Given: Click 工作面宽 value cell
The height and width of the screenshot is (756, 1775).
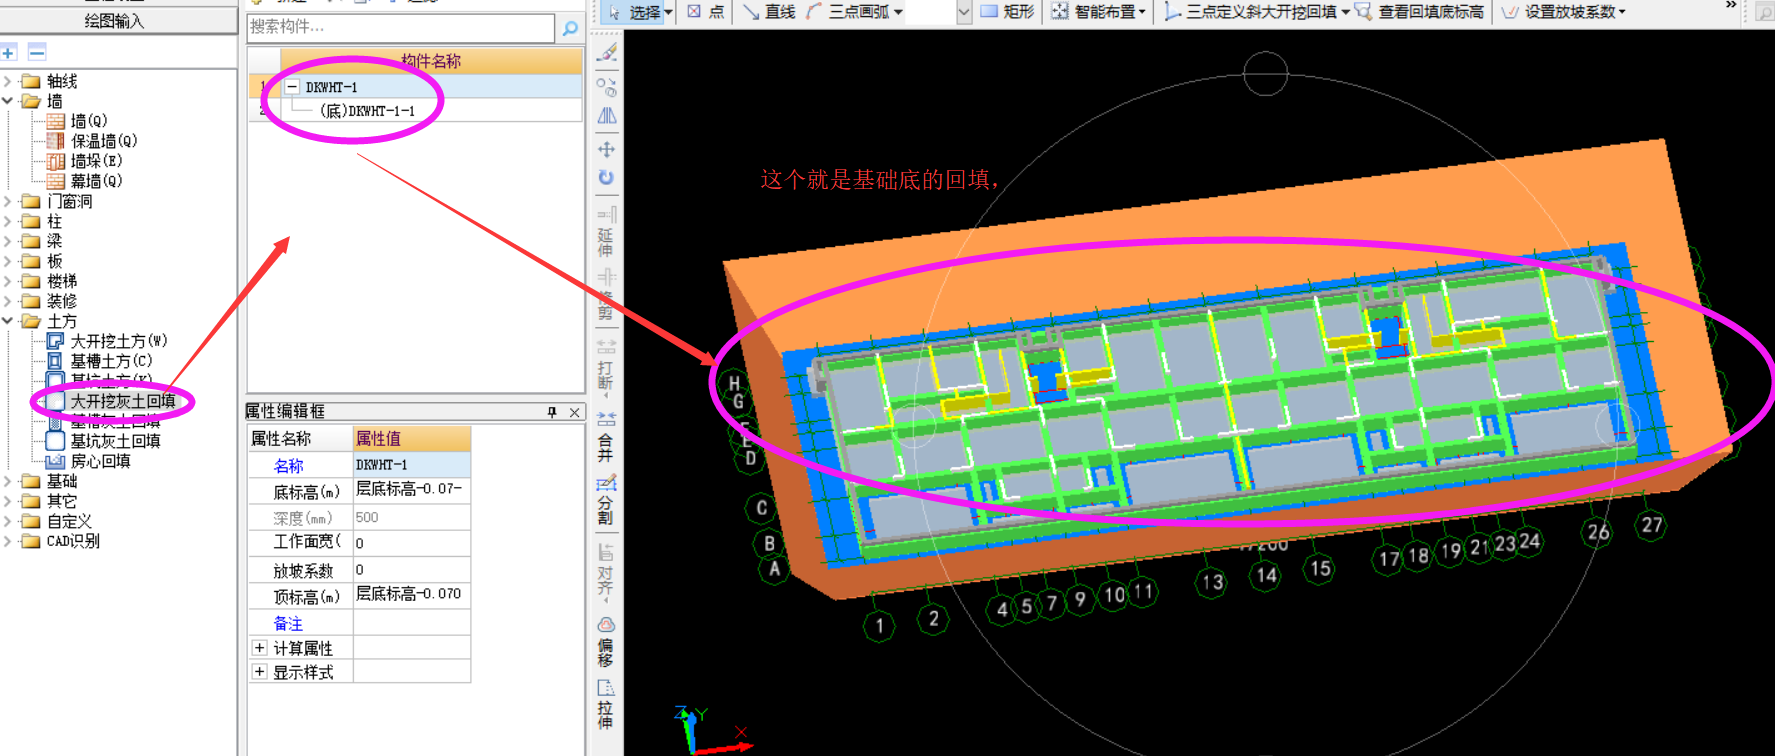Looking at the screenshot, I should coord(412,543).
